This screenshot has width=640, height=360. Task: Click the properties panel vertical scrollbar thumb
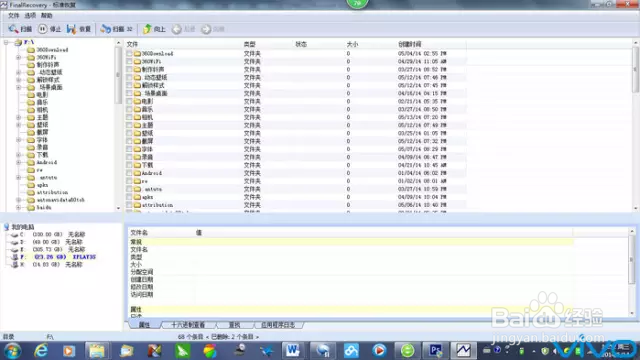click(632, 260)
